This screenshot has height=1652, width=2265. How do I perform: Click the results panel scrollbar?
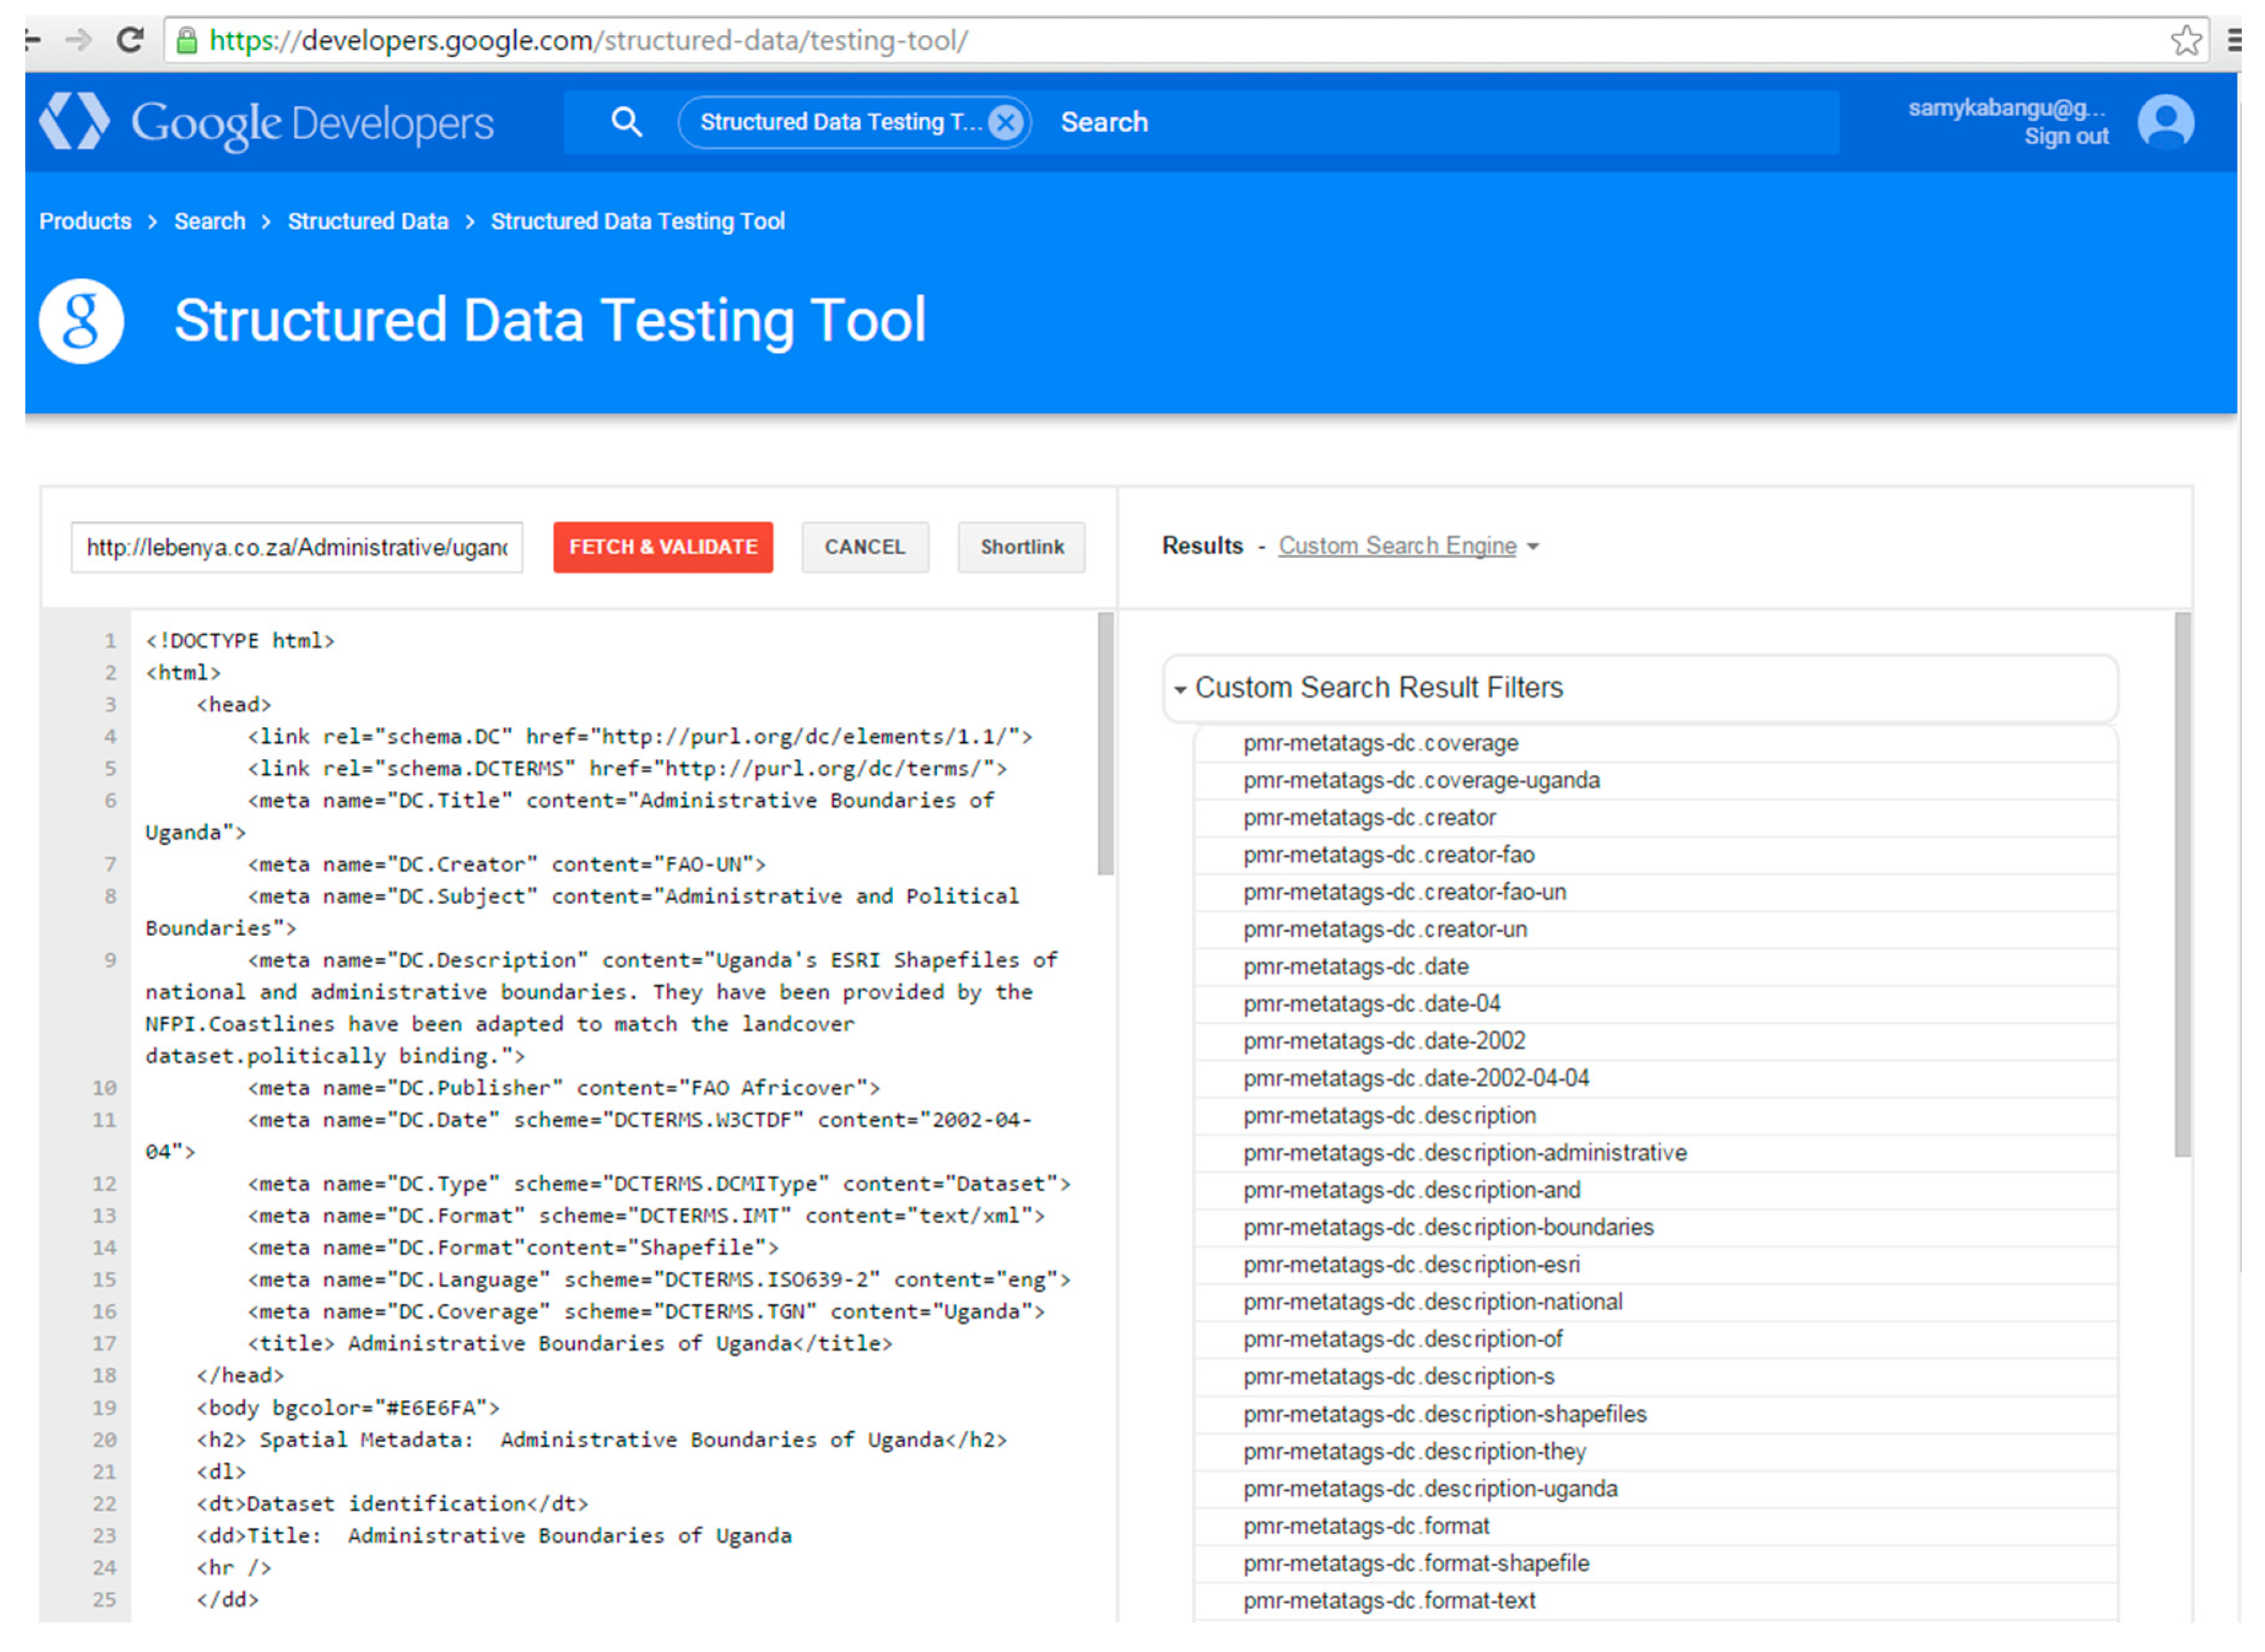tap(2182, 885)
